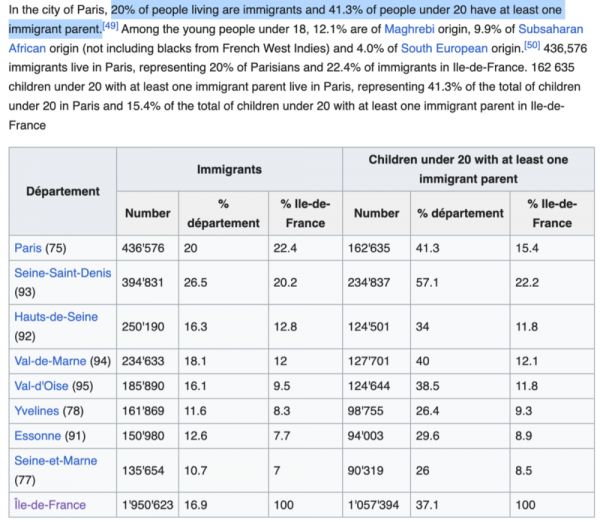Open the Île-de-France table link
Screen dimensions: 600x523
[50, 505]
